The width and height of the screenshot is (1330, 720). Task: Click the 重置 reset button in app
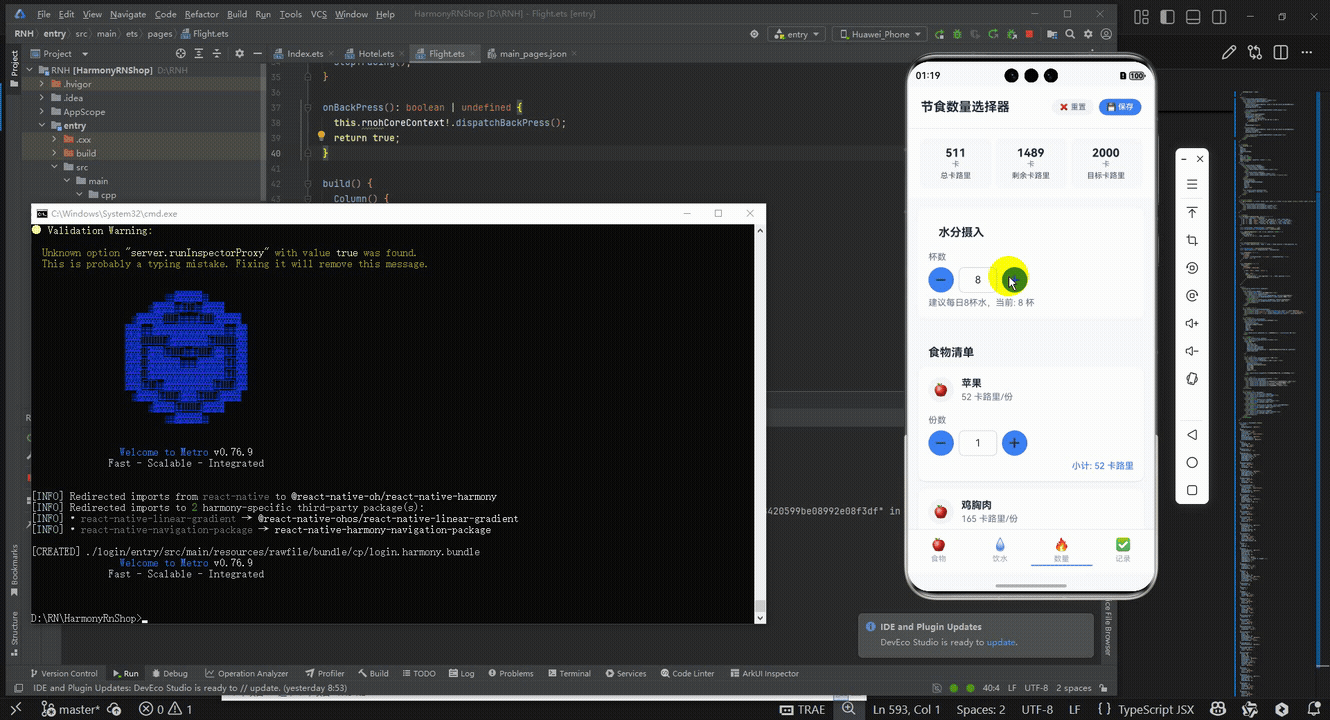(1073, 107)
